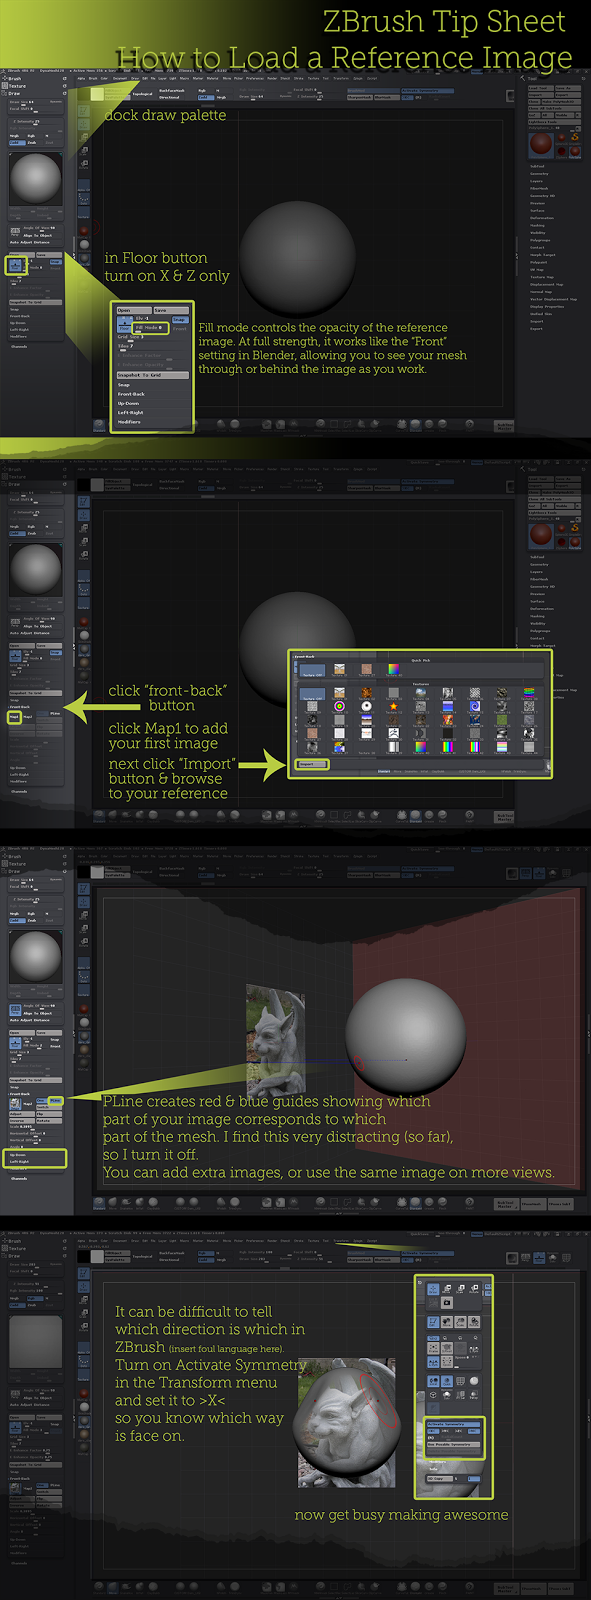
Task: Click the brush sphere preview in first screenshot's Draw palette
Action: pos(35,179)
